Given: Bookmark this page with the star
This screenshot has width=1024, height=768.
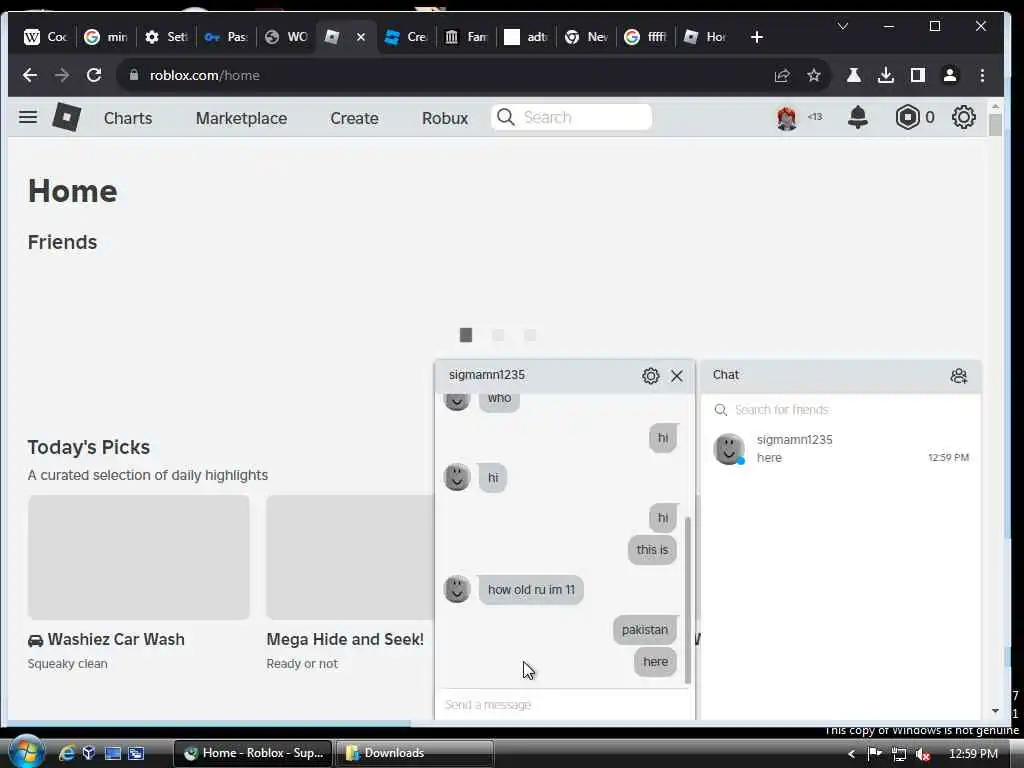Looking at the screenshot, I should [814, 76].
